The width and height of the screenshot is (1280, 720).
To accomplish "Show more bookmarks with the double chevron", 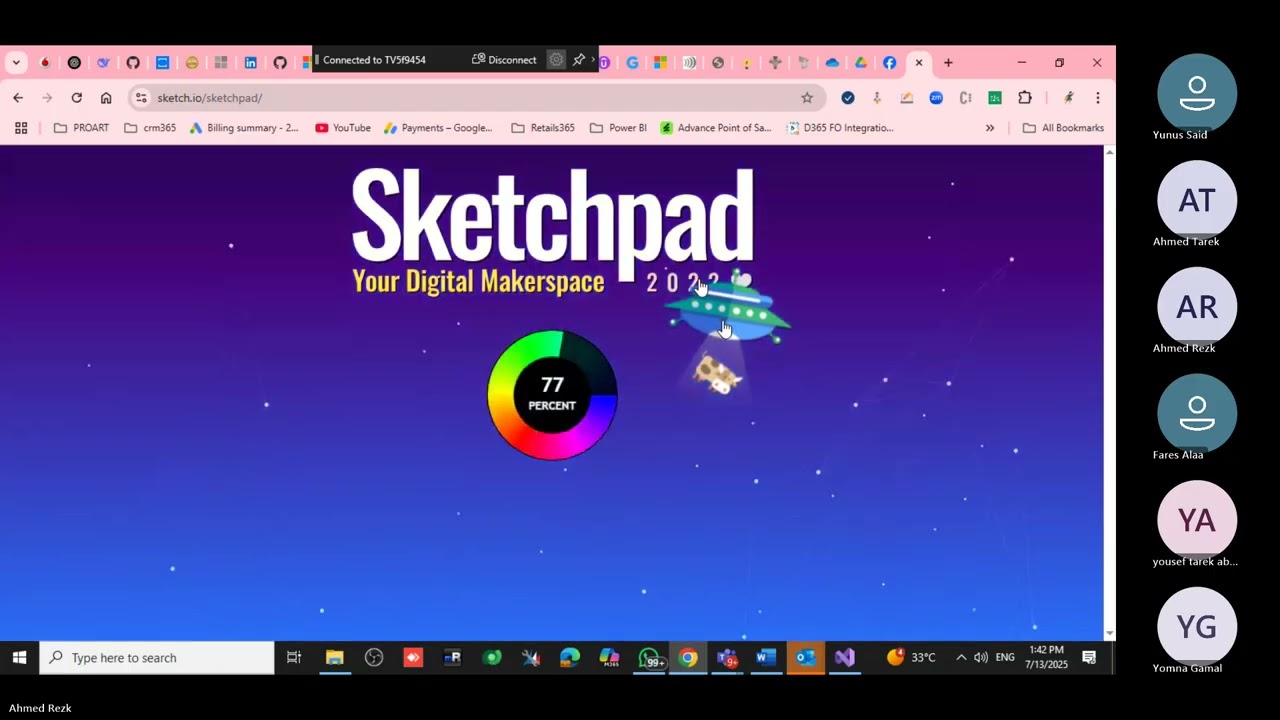I will point(990,128).
